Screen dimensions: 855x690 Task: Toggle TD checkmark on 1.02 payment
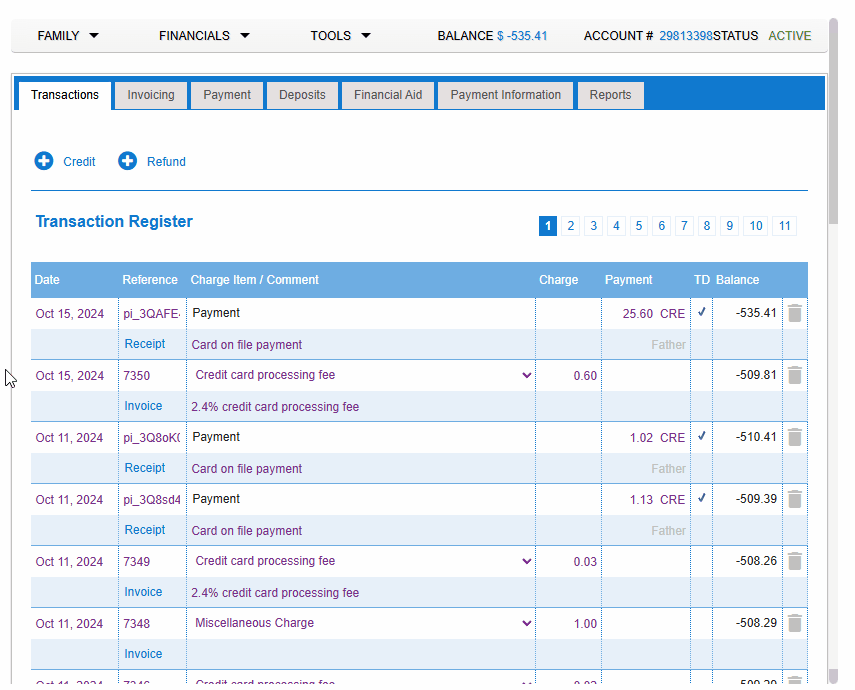tap(702, 436)
